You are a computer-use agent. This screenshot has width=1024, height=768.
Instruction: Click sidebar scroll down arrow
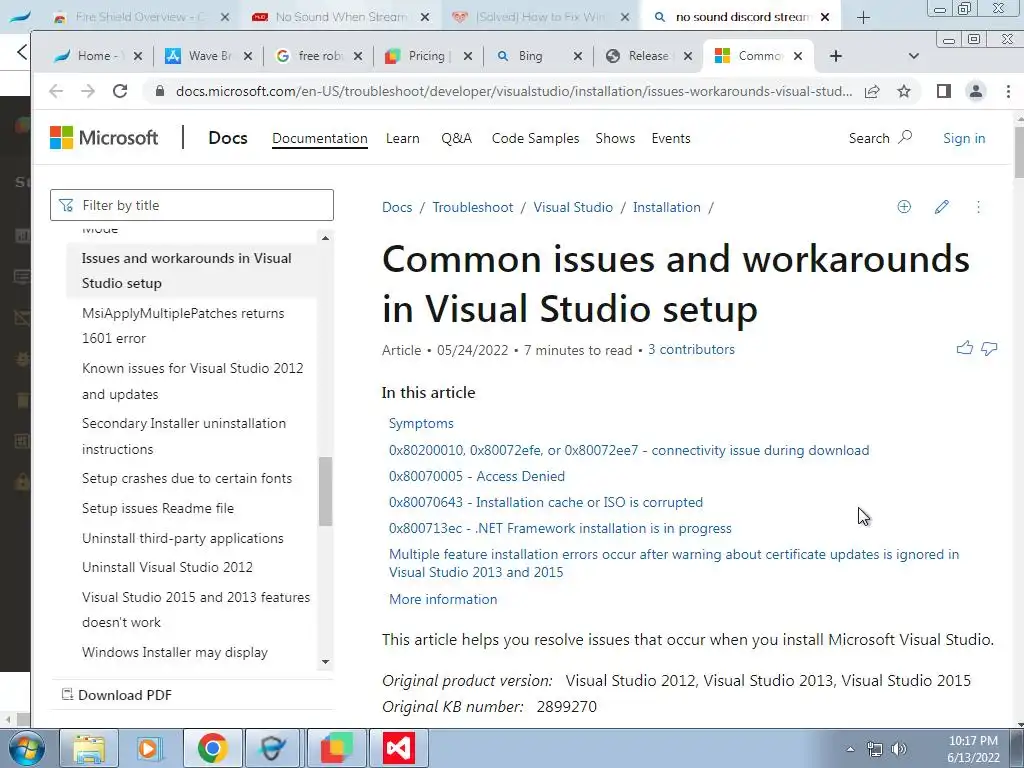coord(325,662)
